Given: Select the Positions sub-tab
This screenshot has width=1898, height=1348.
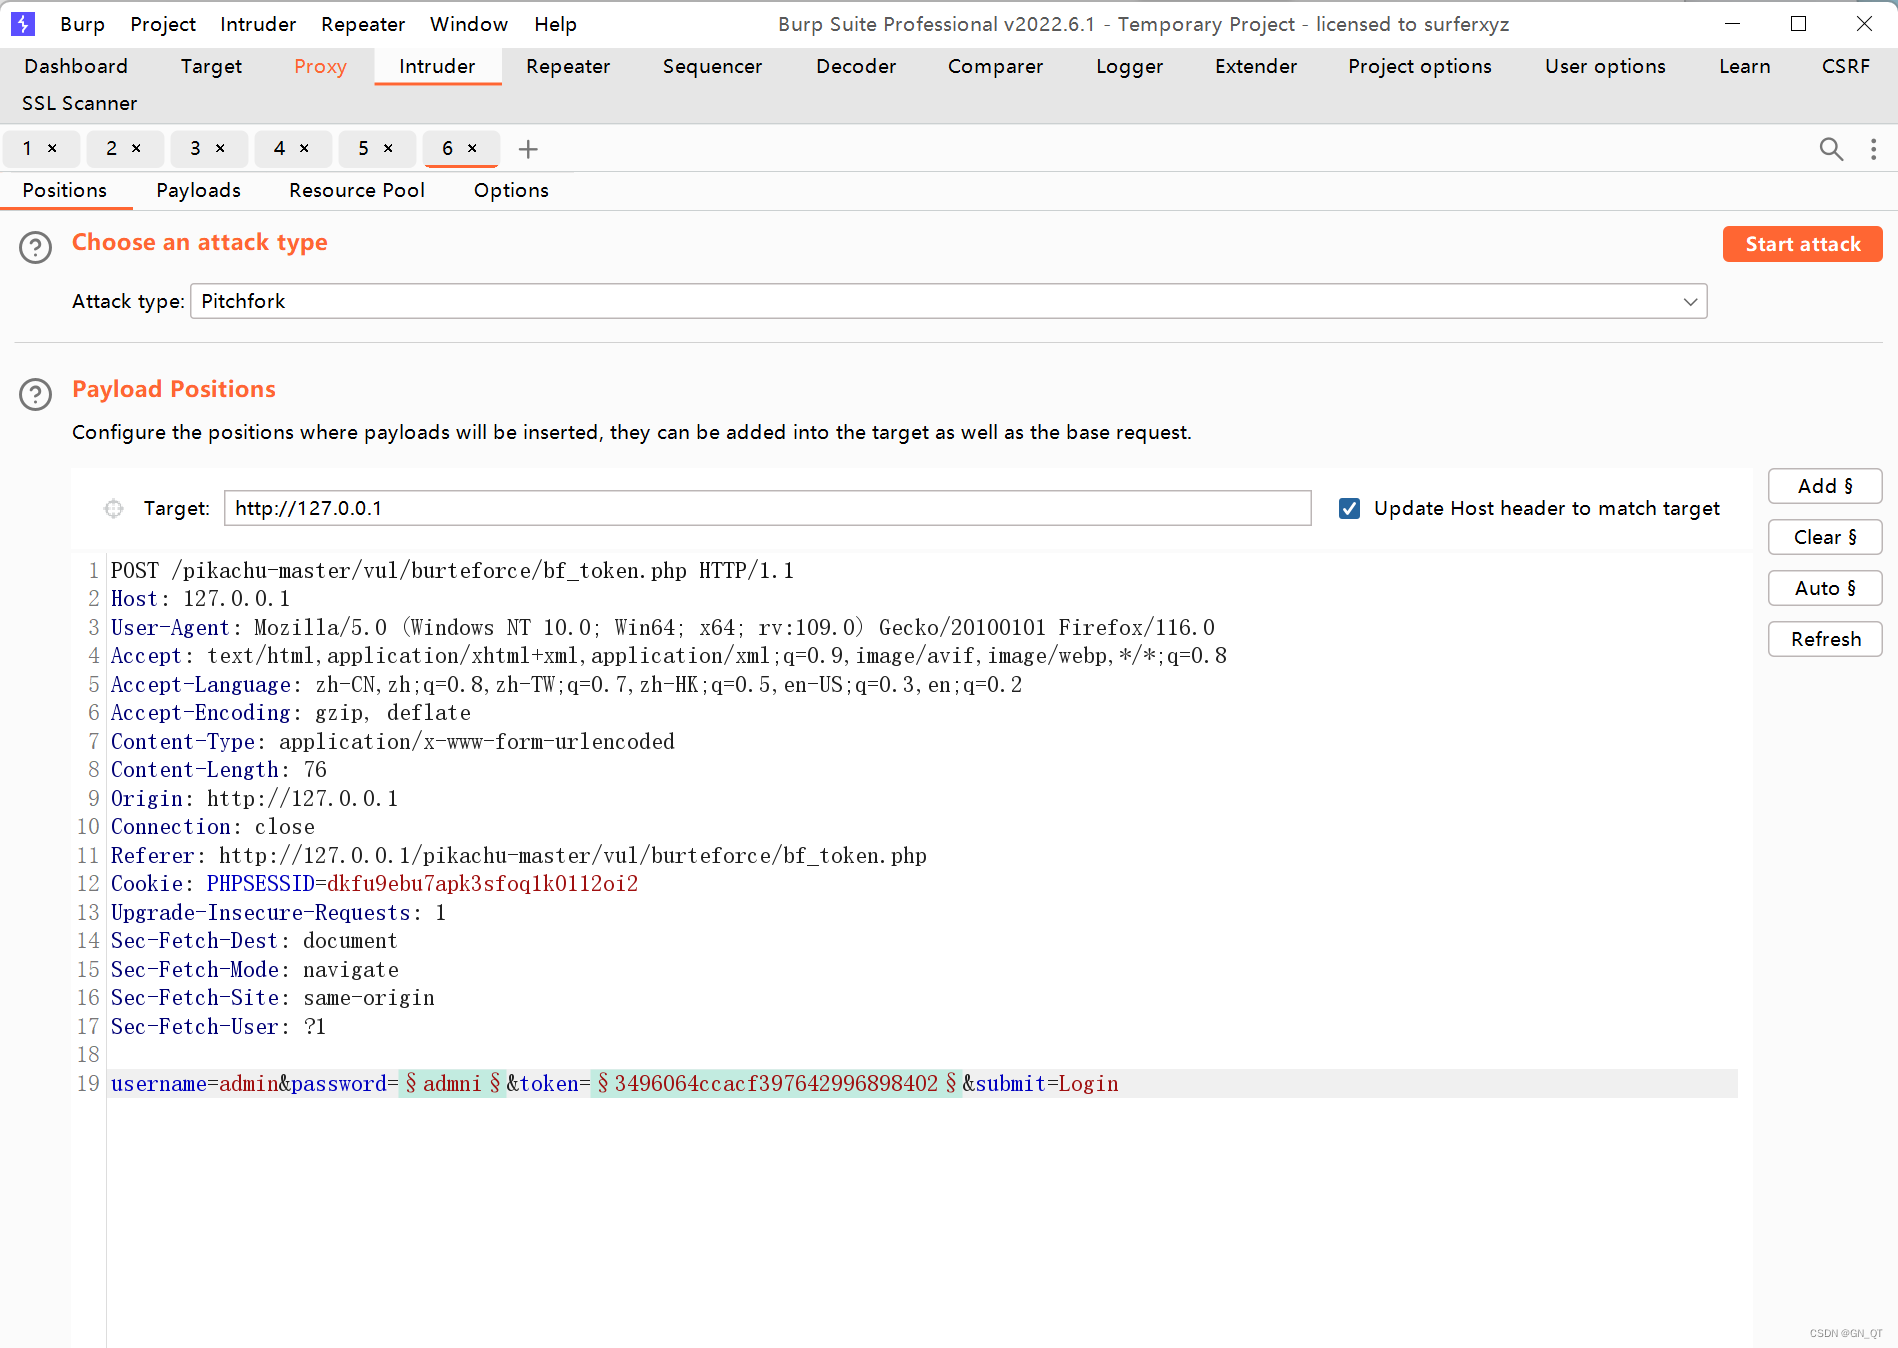Looking at the screenshot, I should tap(65, 190).
